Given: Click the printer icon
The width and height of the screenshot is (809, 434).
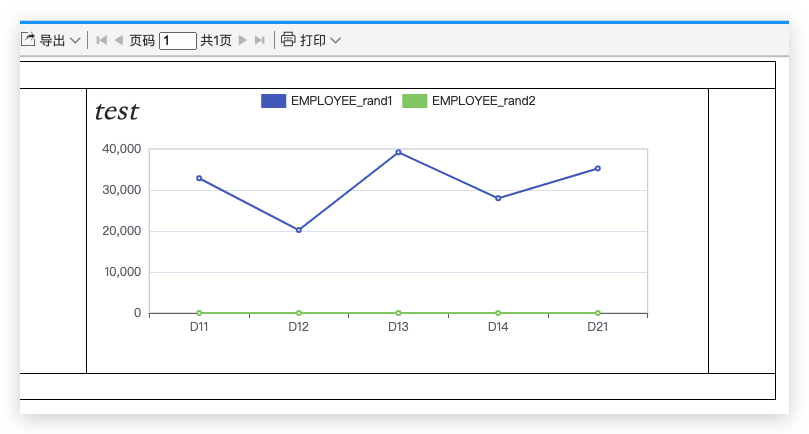Looking at the screenshot, I should tap(288, 39).
